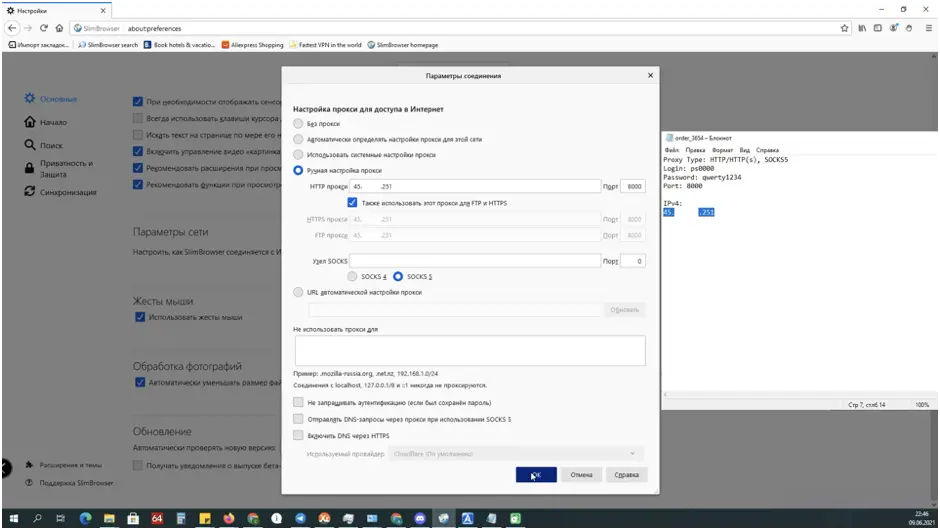Toggle the sidebar view toolbar icon
The height and width of the screenshot is (530, 940).
[878, 28]
